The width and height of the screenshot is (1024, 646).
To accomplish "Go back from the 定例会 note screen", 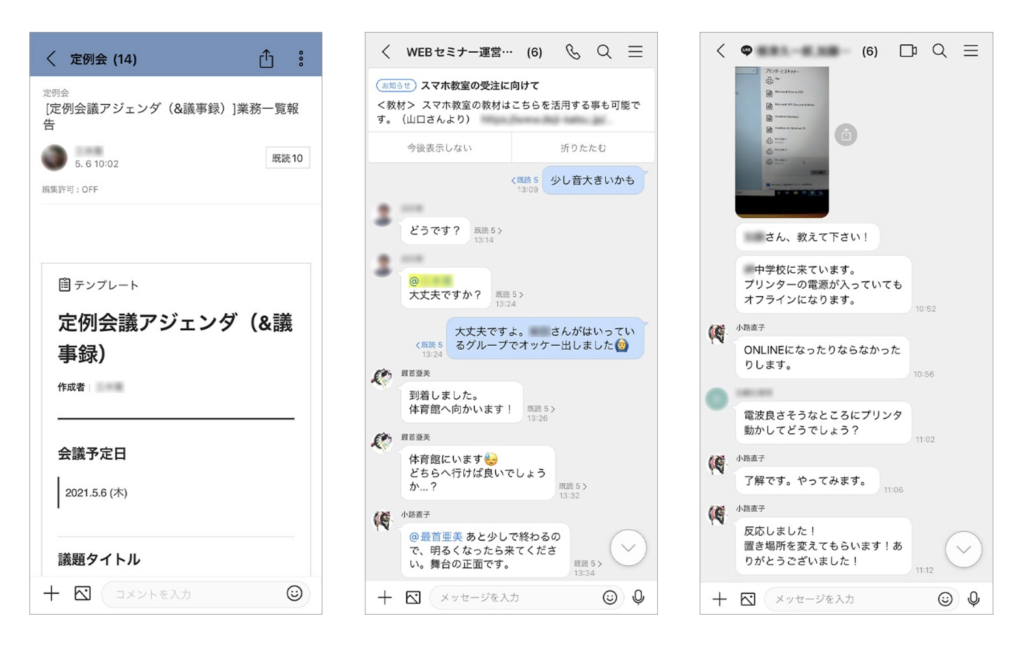I will 51,59.
